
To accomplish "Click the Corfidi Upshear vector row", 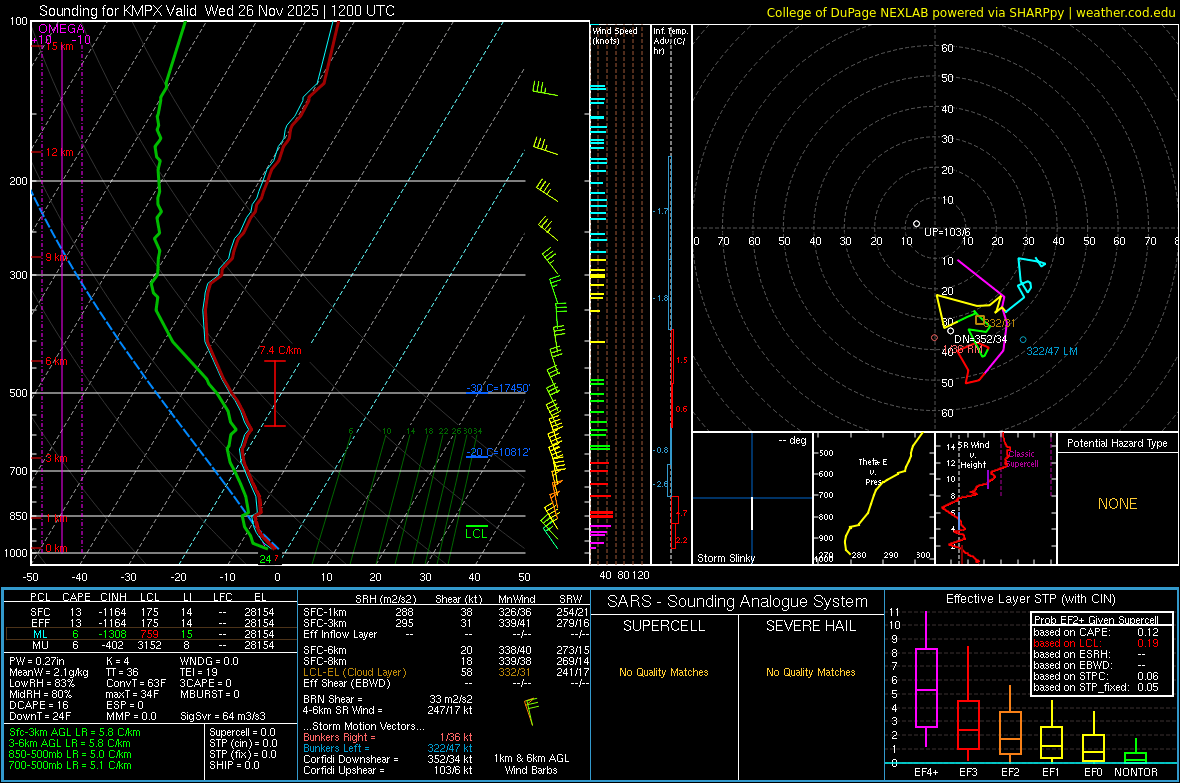I will (x=388, y=770).
